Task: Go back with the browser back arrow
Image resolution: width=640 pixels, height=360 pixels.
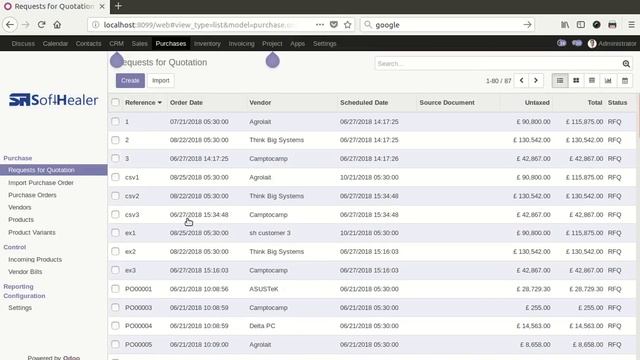Action: point(10,25)
